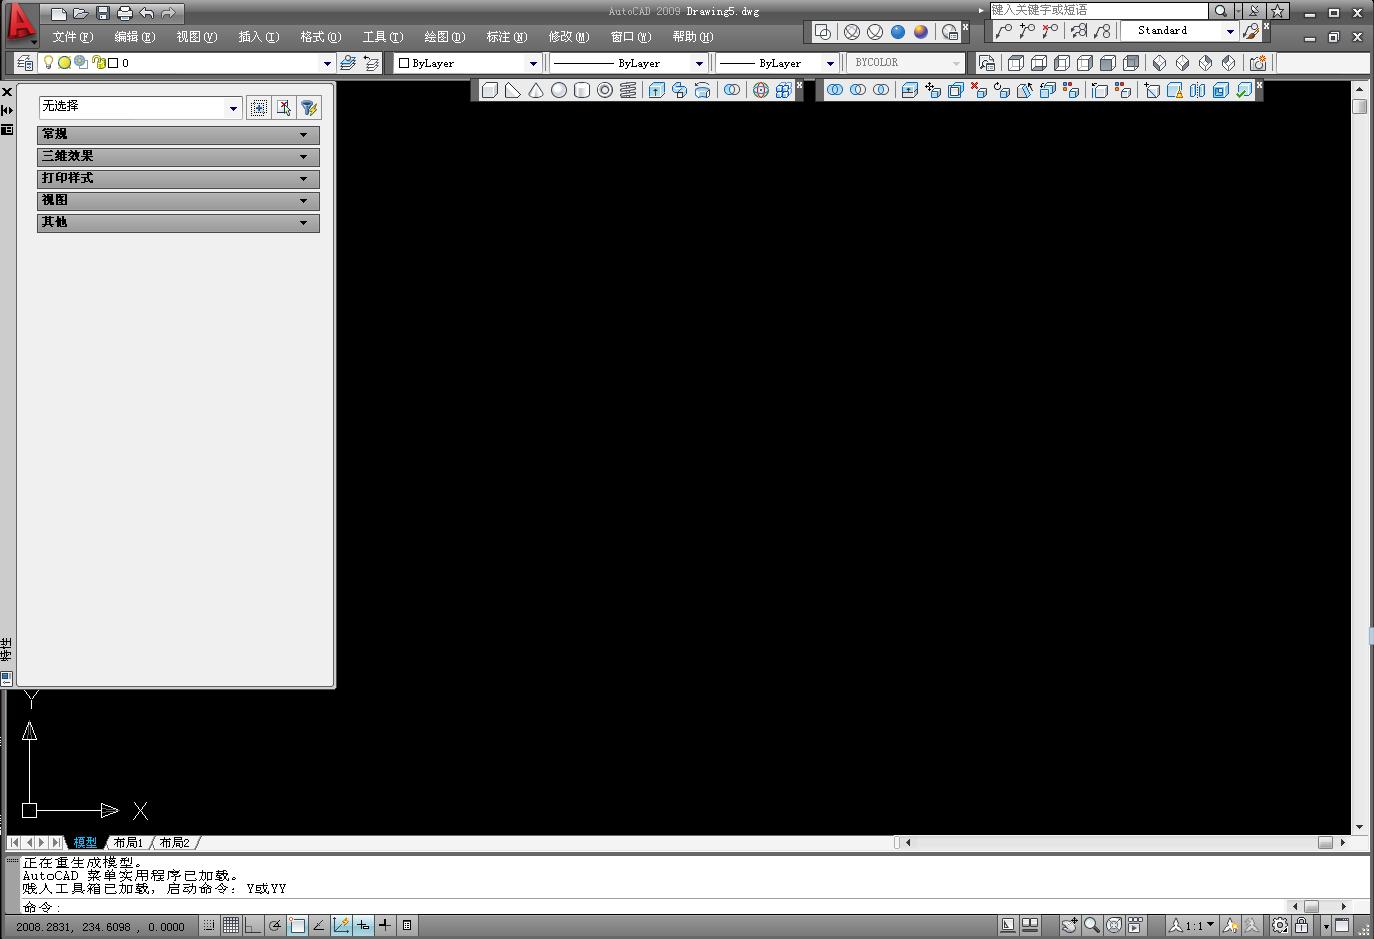Expand the 常规 properties section

point(179,134)
